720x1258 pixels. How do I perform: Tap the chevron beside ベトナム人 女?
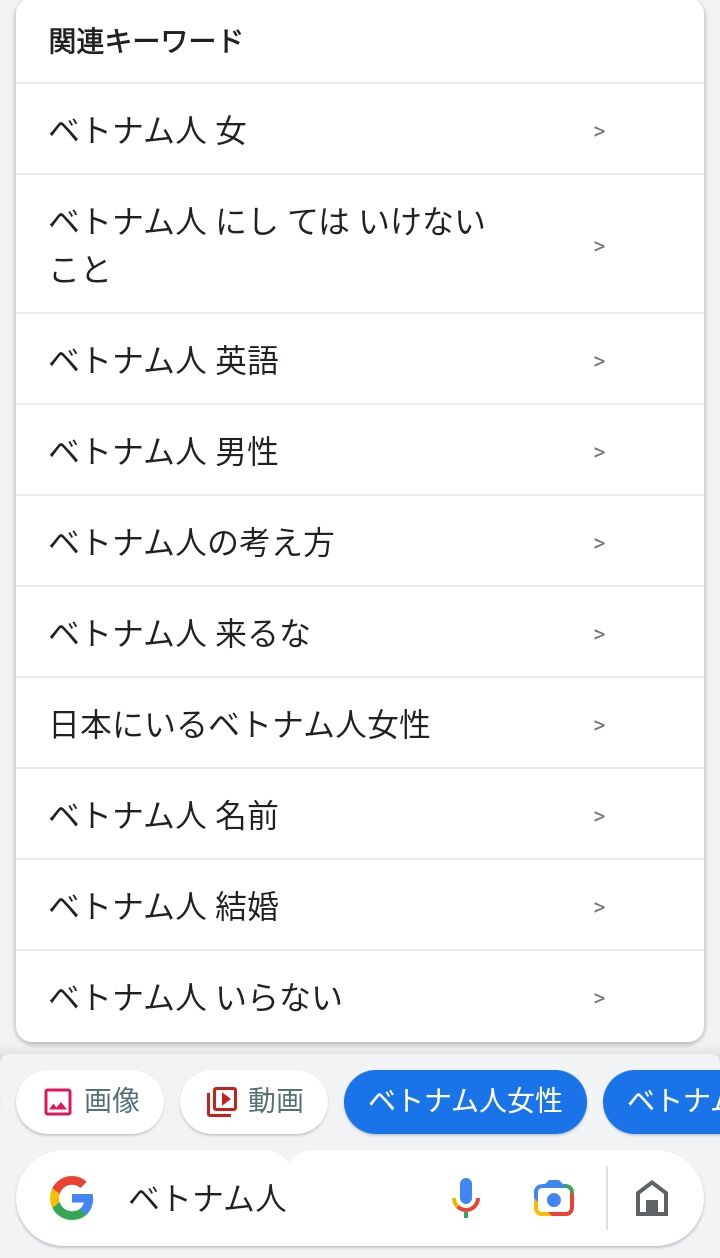(599, 131)
